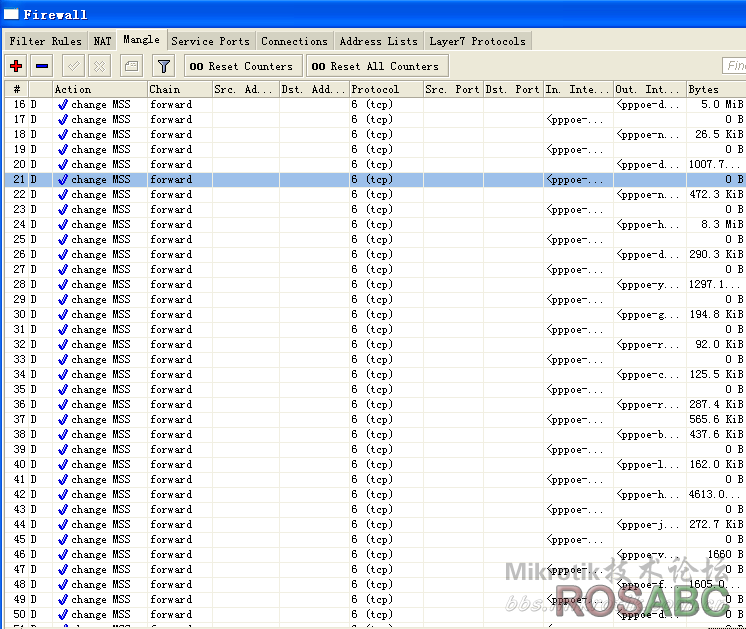Image resolution: width=746 pixels, height=629 pixels.
Task: Select rule 20 out interface pppoe-d cell
Action: tap(649, 165)
